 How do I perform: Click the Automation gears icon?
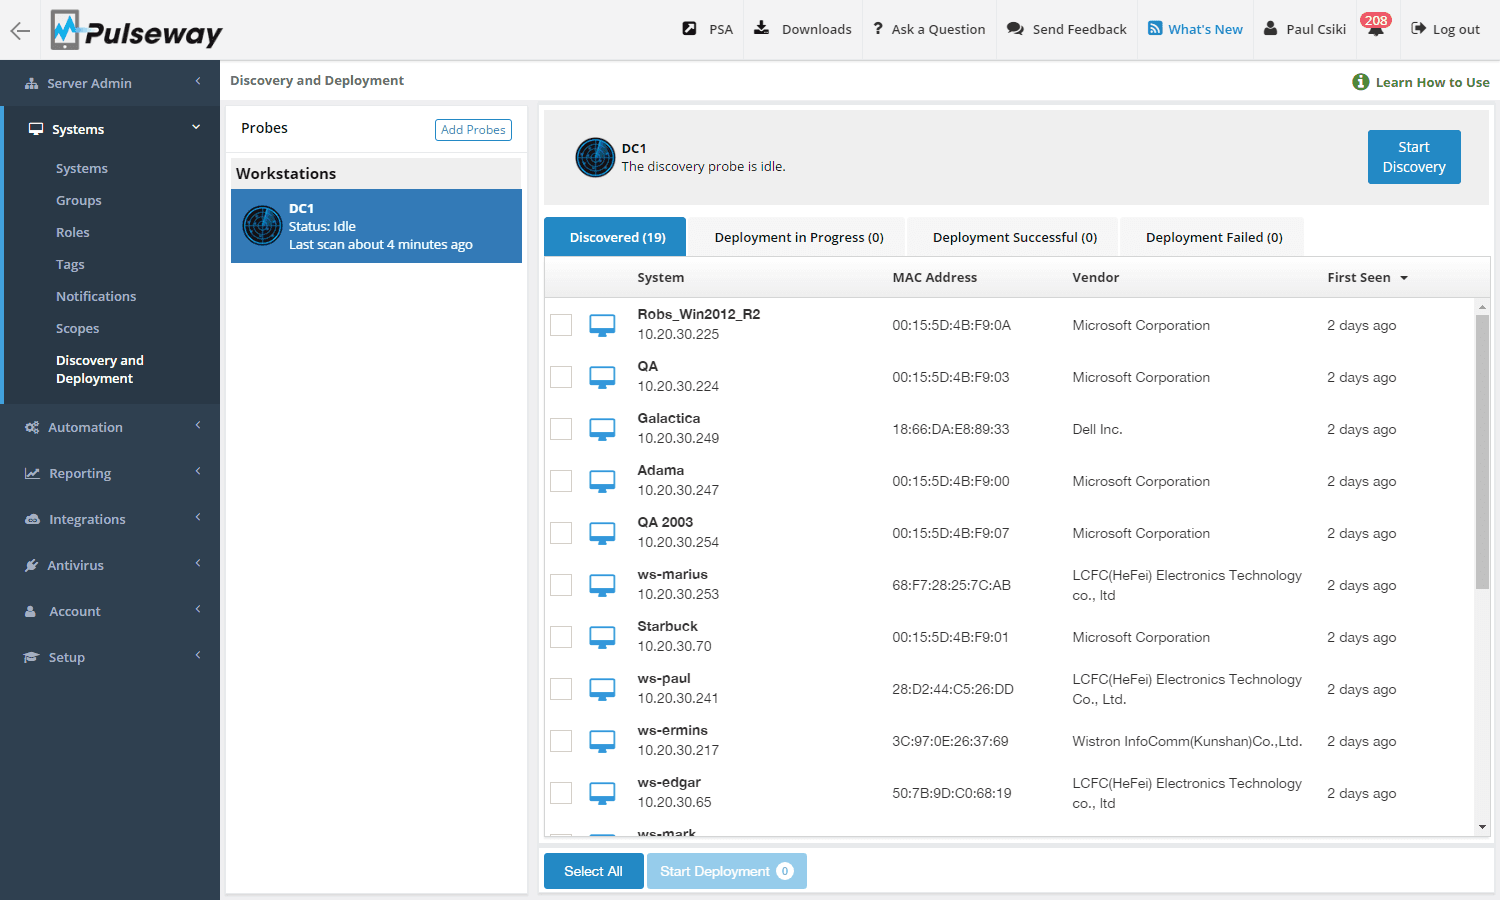click(31, 426)
